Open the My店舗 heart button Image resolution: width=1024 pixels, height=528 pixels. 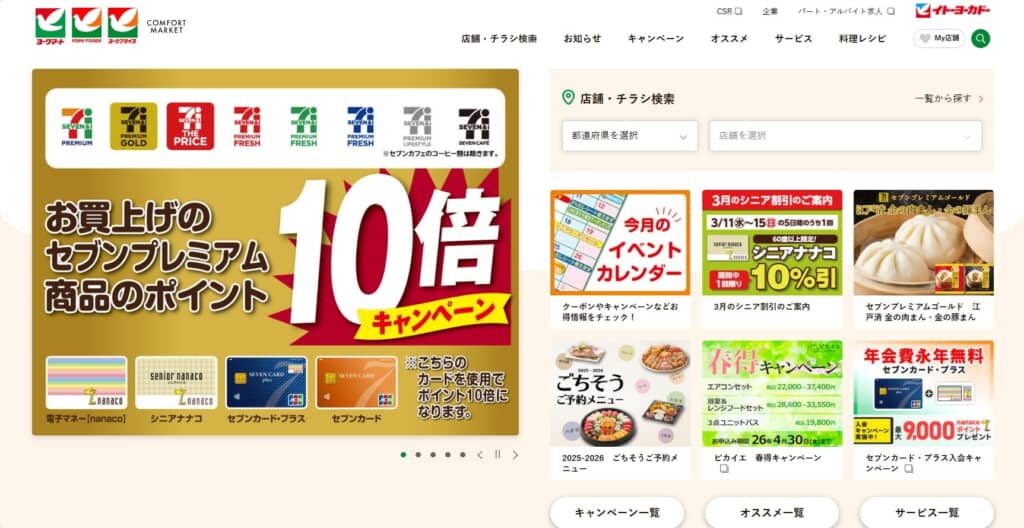click(939, 39)
